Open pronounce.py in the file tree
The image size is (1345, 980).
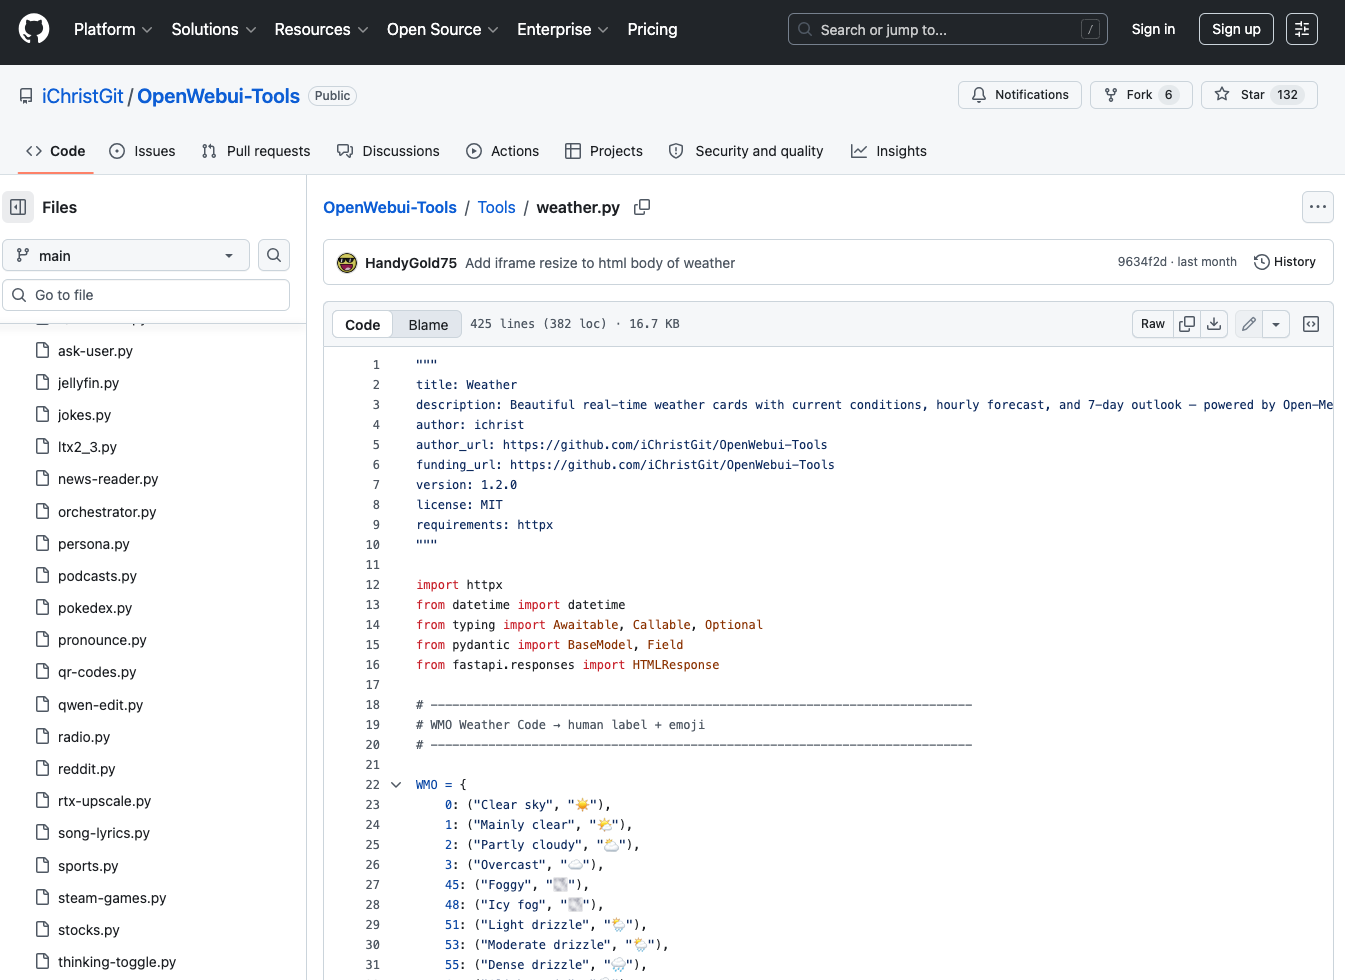102,640
